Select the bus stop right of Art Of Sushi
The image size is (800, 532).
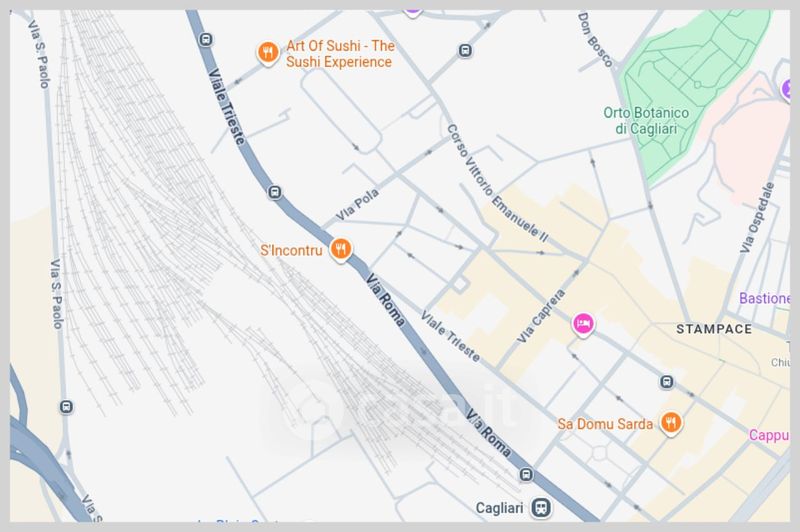click(x=465, y=50)
